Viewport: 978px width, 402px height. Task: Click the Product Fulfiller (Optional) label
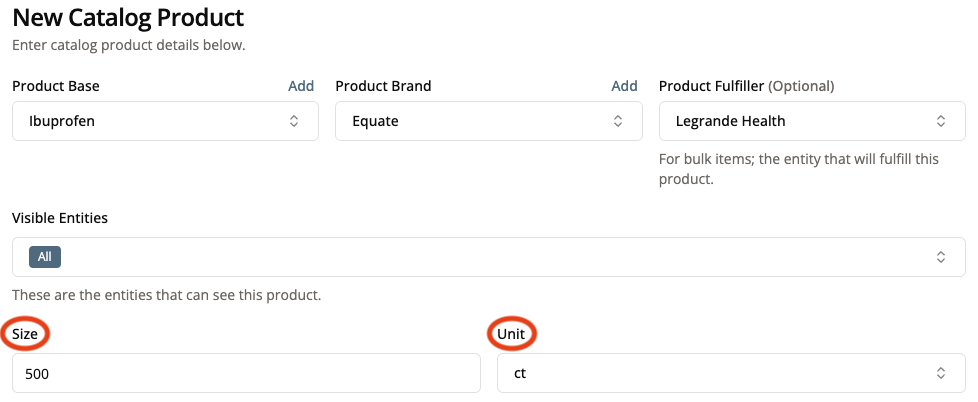coord(746,86)
